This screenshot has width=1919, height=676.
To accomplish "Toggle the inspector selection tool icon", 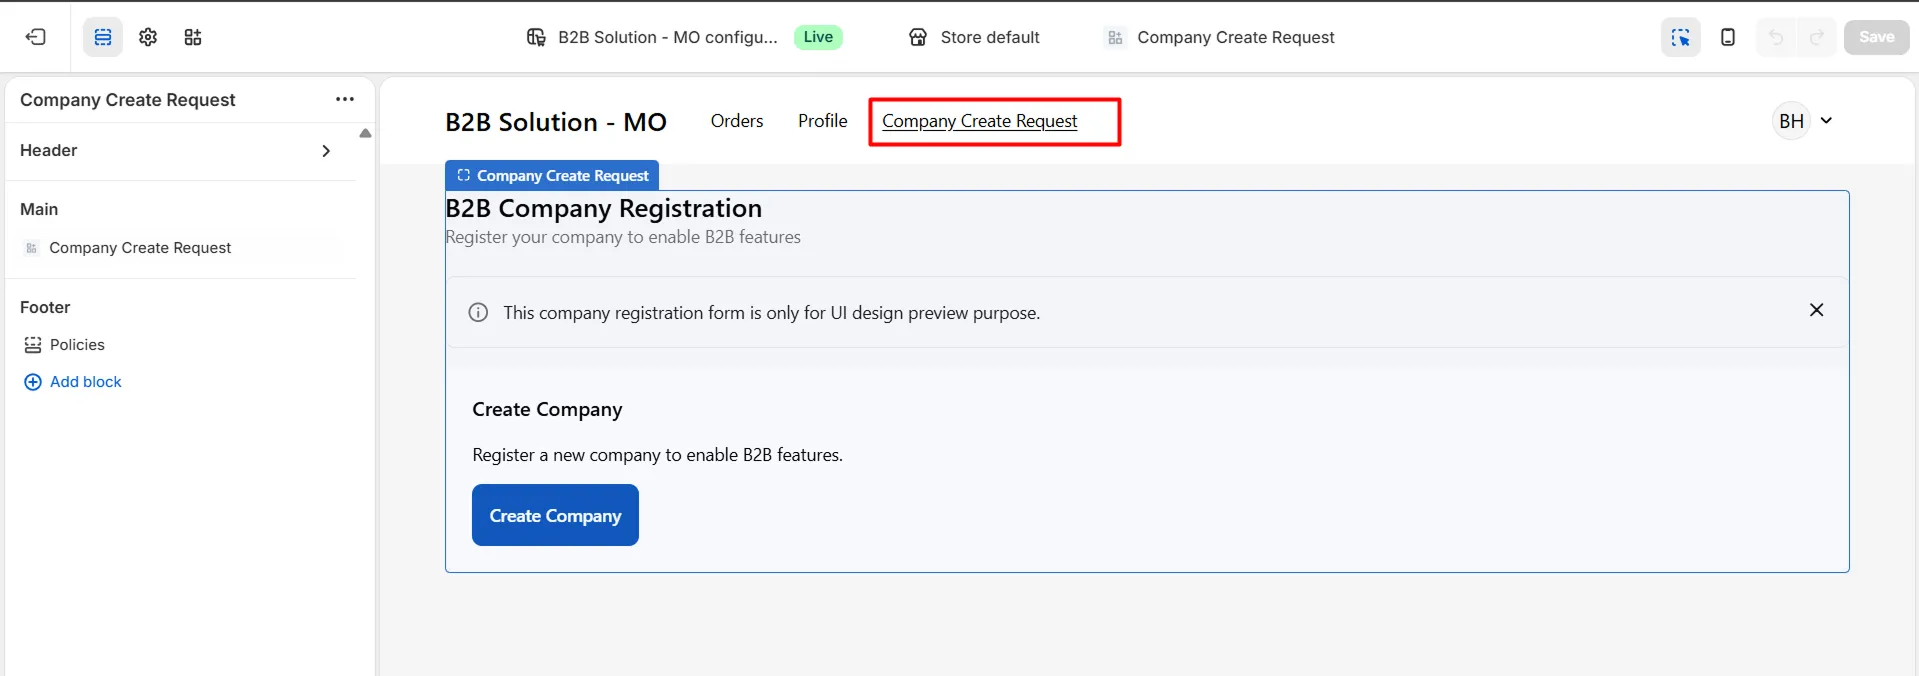I will pyautogui.click(x=1681, y=37).
